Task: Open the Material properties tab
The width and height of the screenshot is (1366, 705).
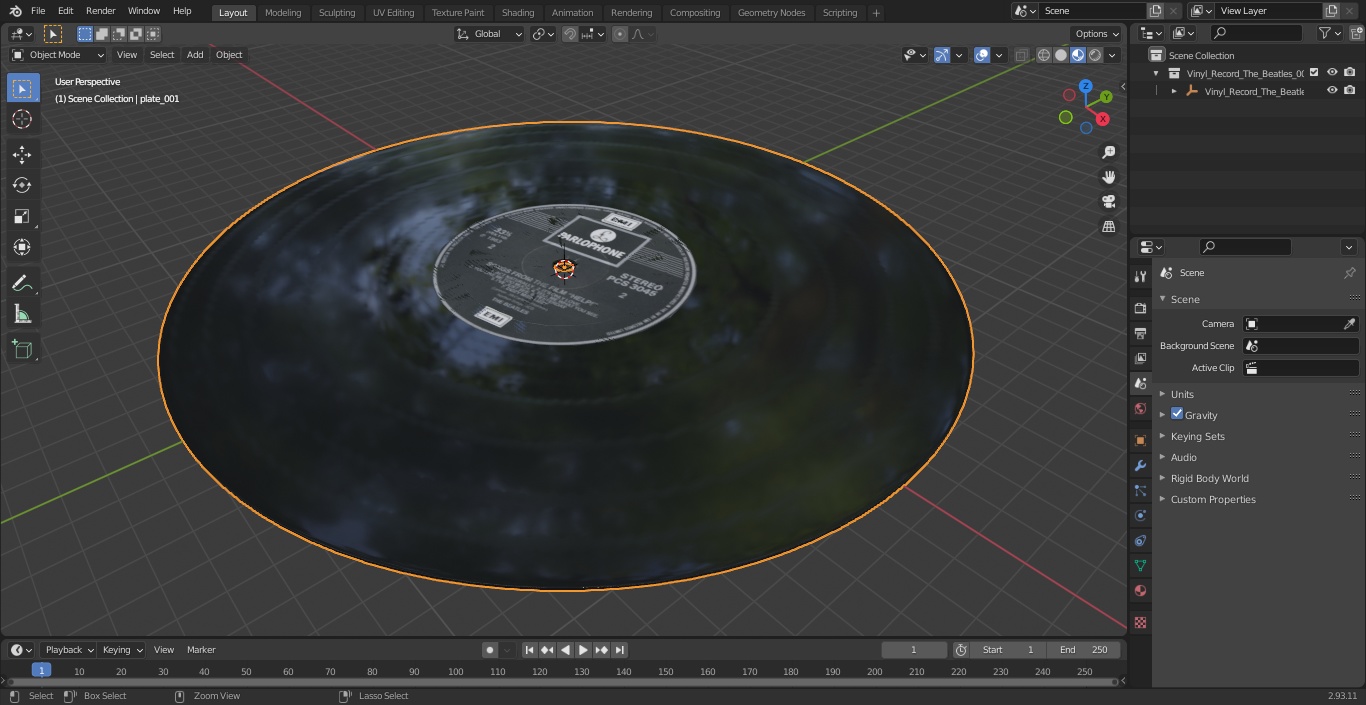Action: 1140,591
